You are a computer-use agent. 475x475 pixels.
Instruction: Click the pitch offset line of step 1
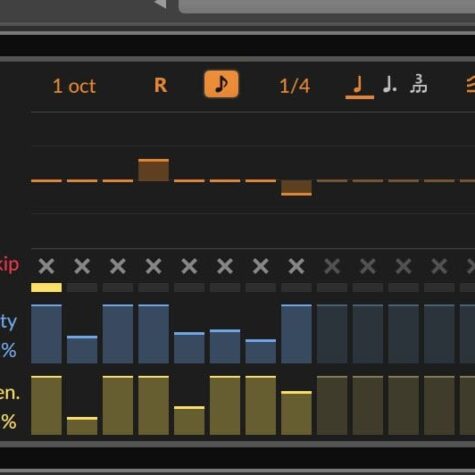(46, 181)
